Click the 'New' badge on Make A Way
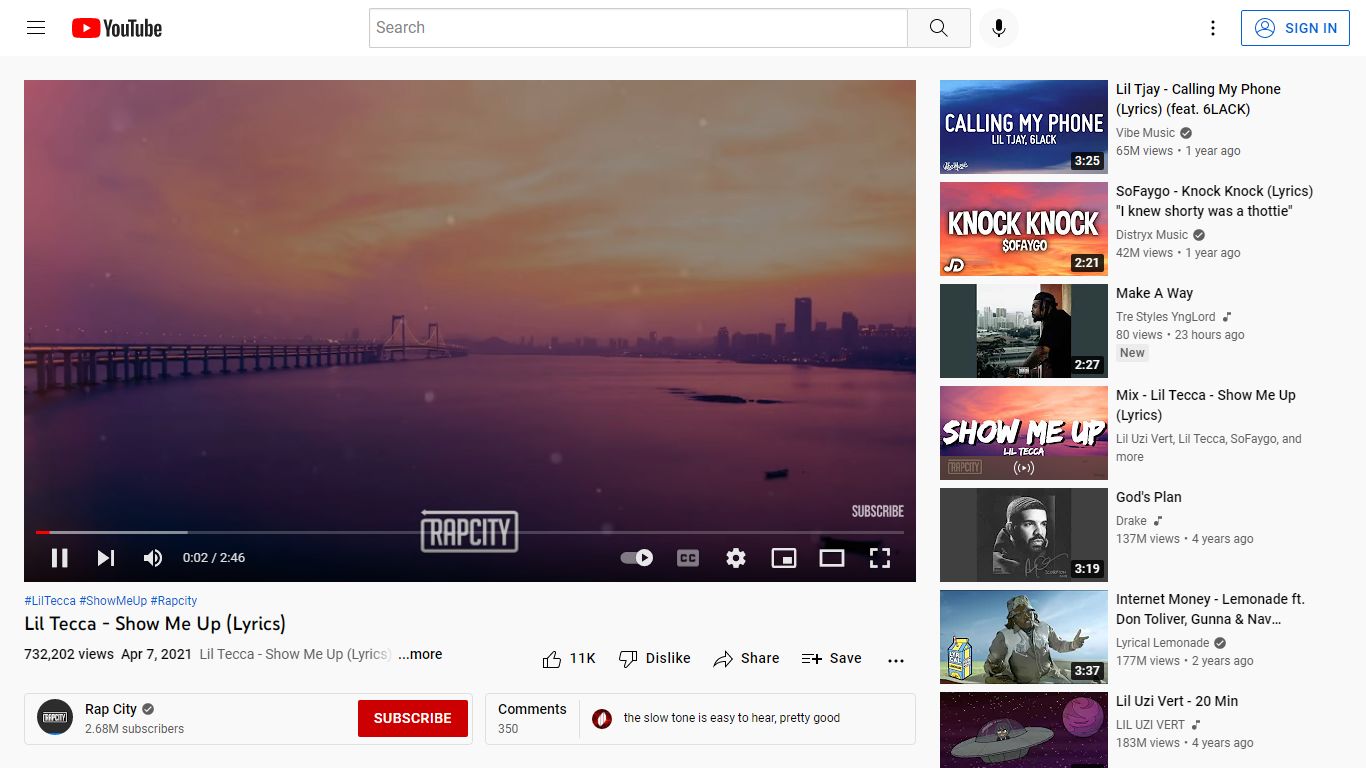 pyautogui.click(x=1132, y=353)
